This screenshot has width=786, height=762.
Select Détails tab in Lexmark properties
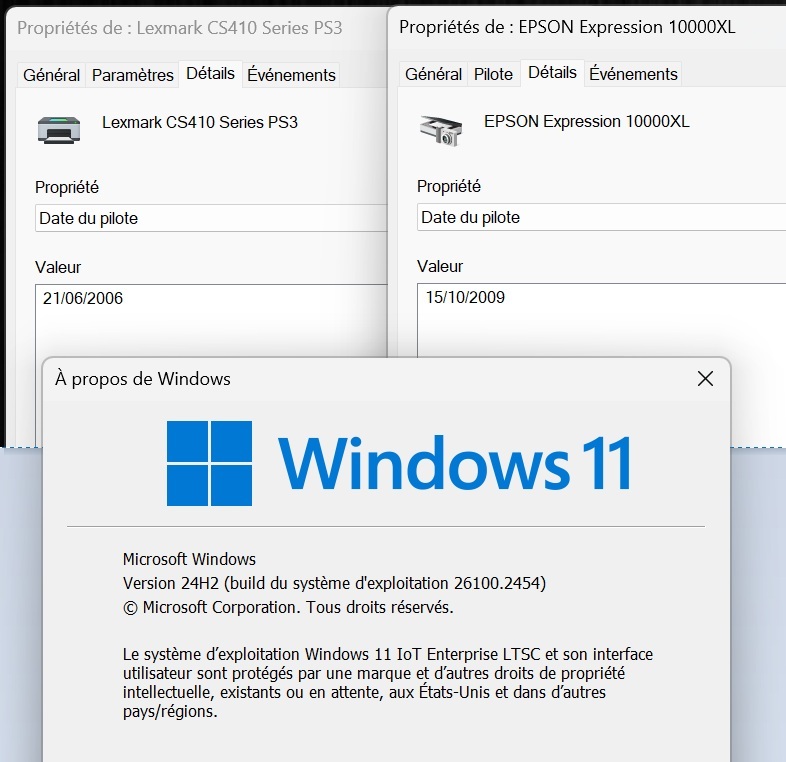(211, 74)
